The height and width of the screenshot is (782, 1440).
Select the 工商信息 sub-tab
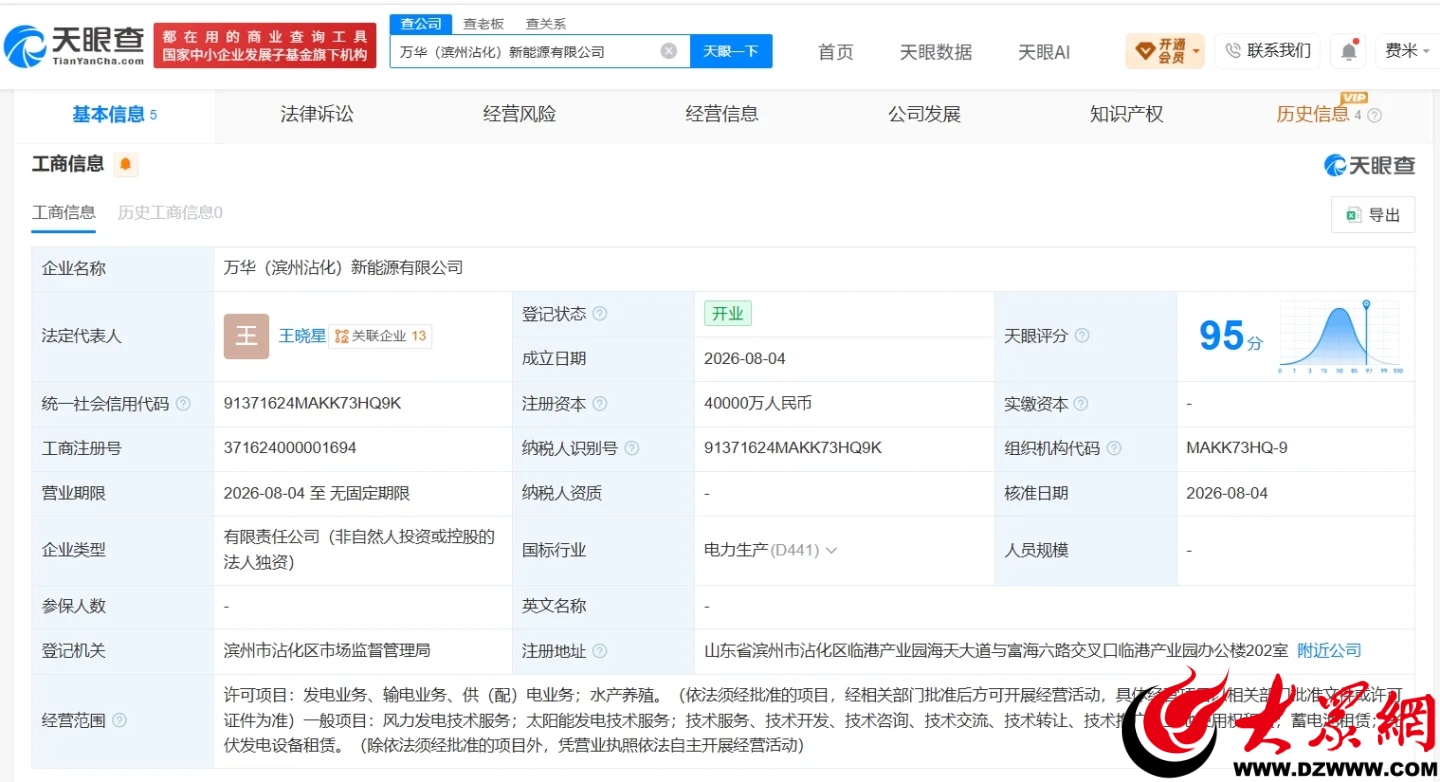pos(64,212)
